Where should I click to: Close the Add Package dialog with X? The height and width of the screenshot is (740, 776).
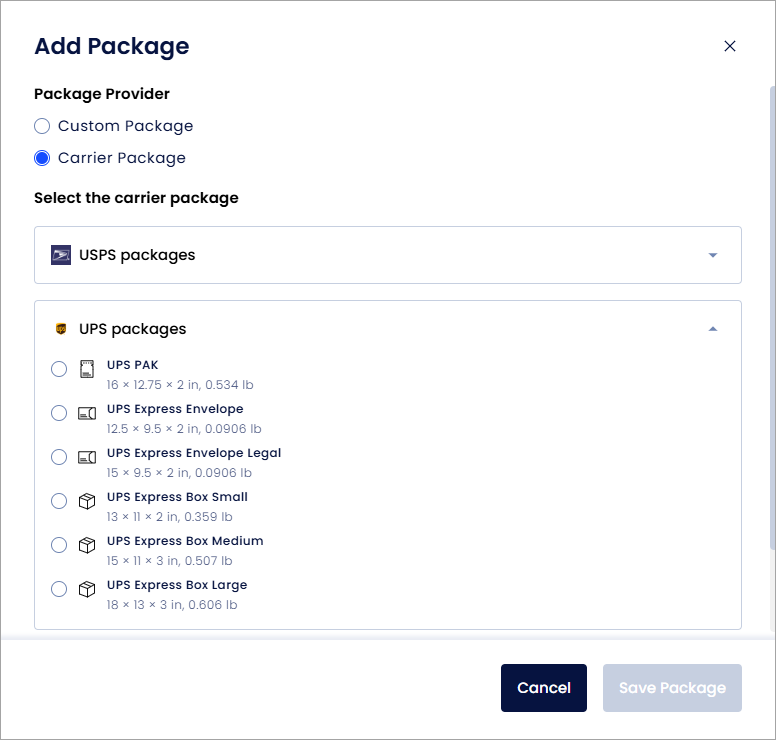(x=729, y=46)
